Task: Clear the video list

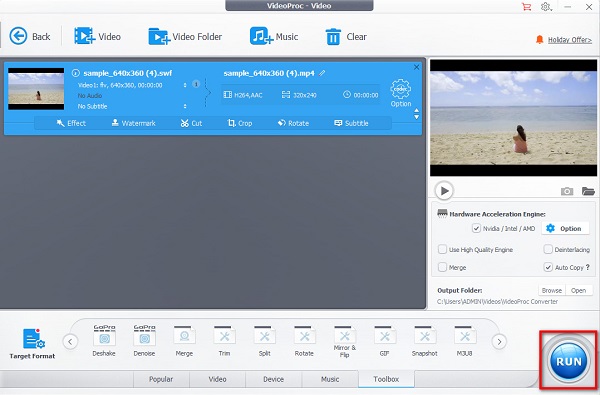Action: click(x=346, y=37)
